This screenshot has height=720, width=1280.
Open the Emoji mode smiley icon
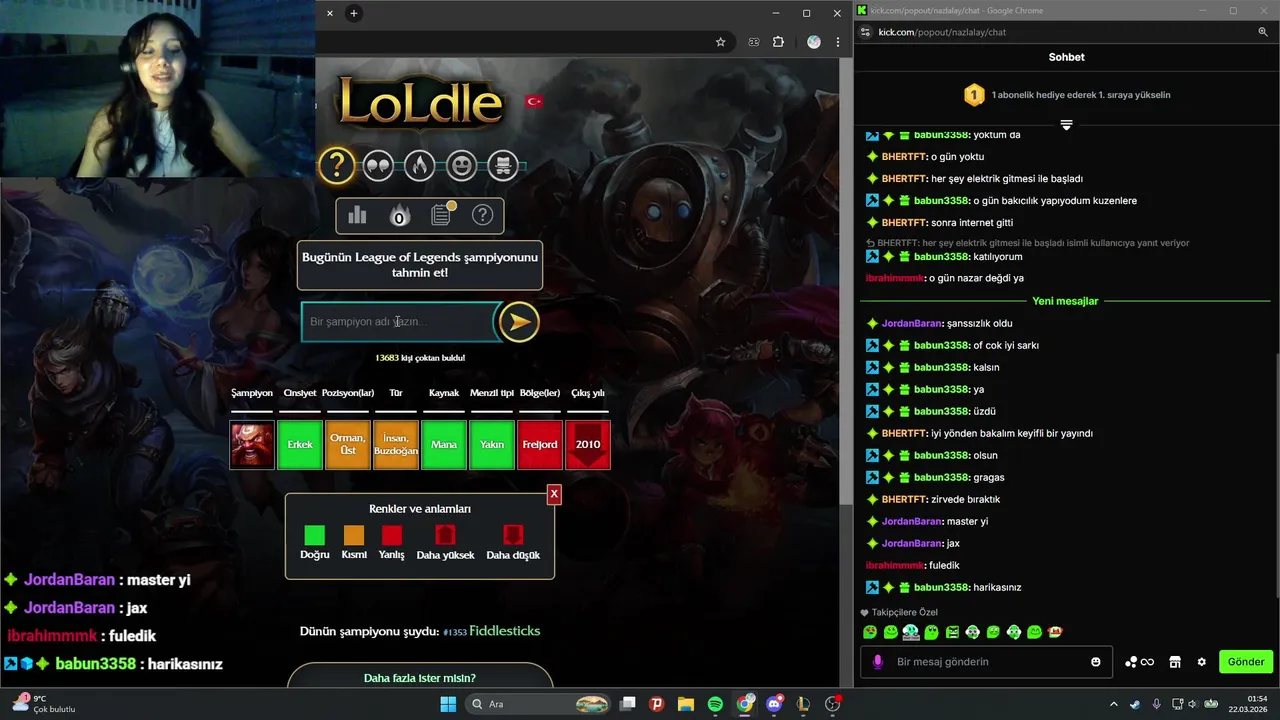pos(462,165)
